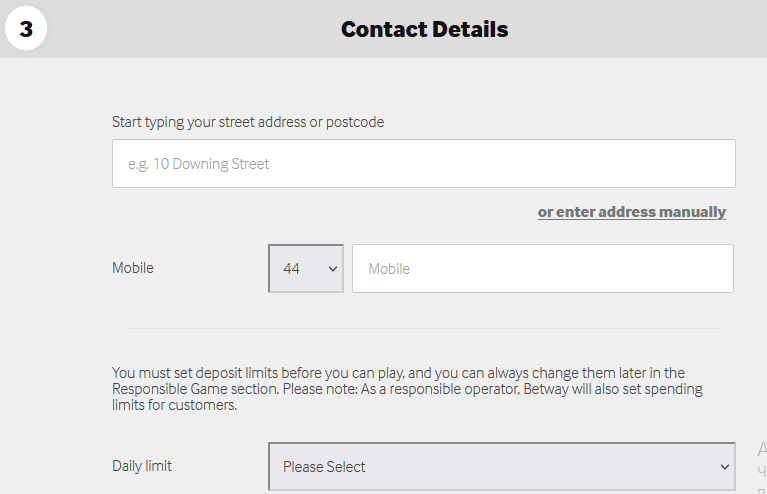Click the "e.g. 10 Downing Street" placeholder

tap(199, 164)
